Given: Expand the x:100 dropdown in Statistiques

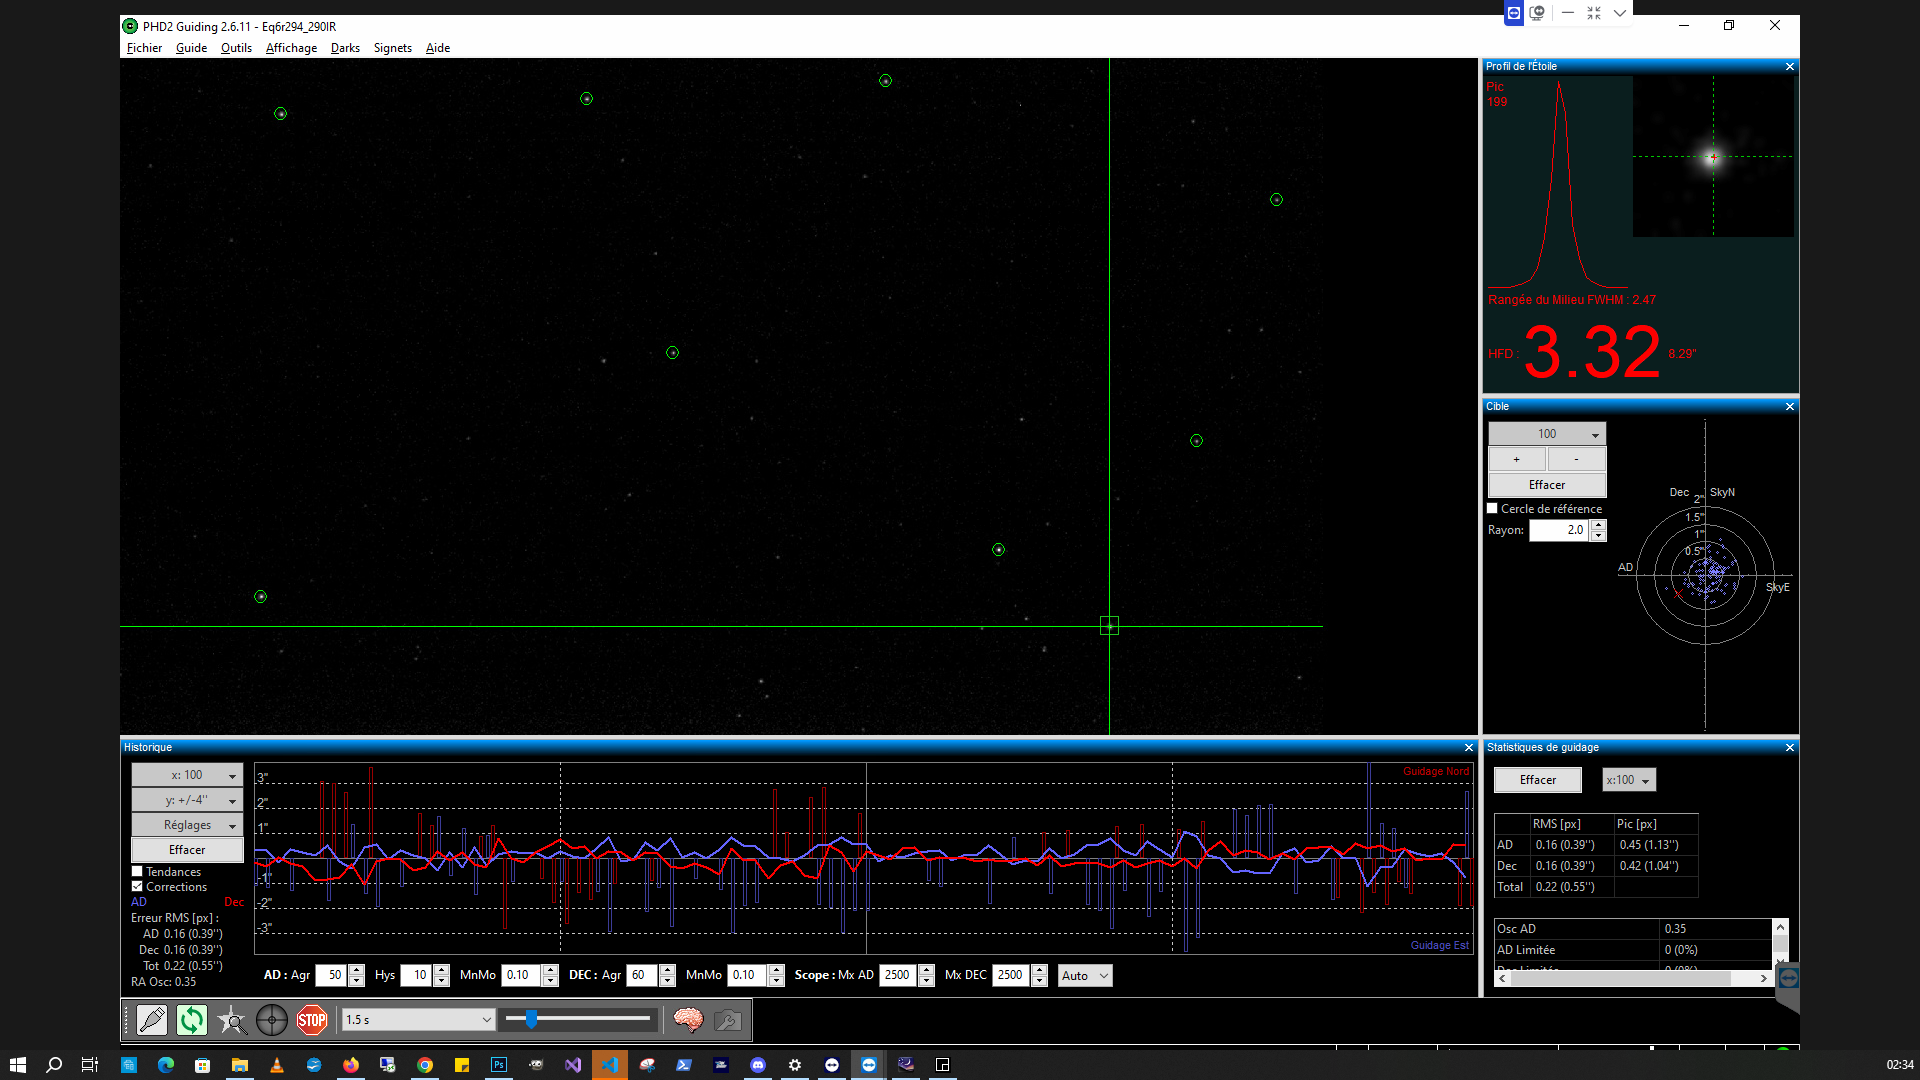Looking at the screenshot, I should 1629,780.
